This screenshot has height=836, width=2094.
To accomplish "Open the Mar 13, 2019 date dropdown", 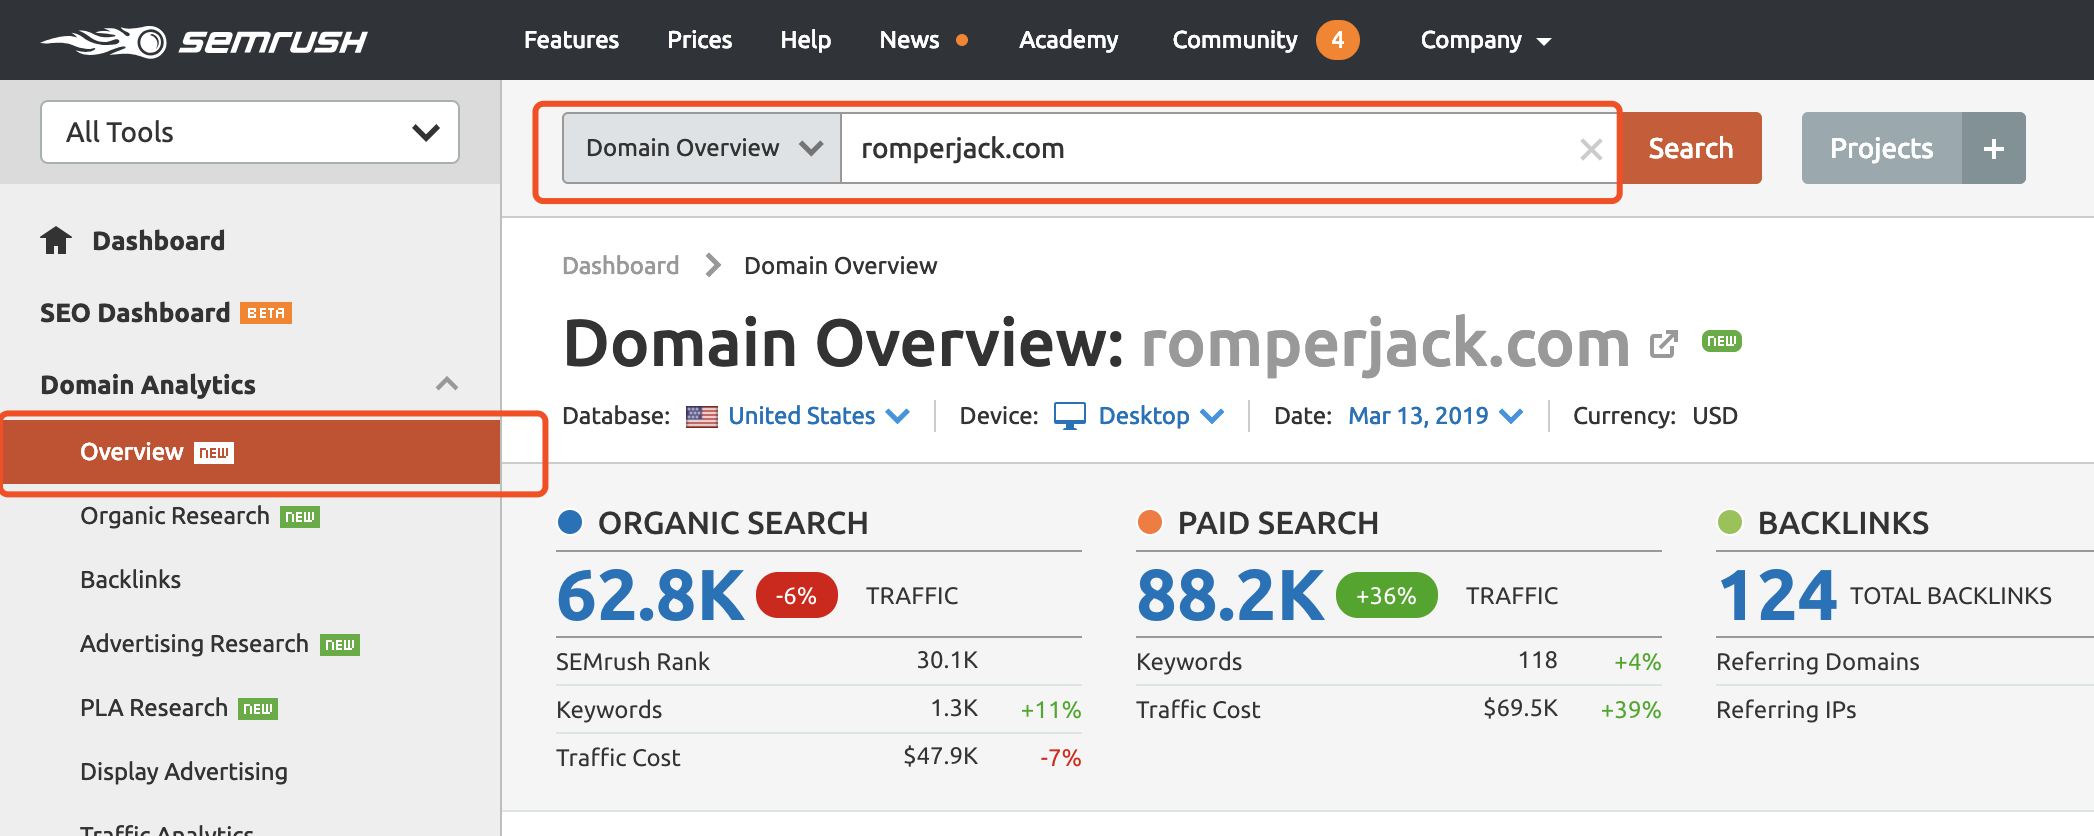I will click(x=1435, y=416).
